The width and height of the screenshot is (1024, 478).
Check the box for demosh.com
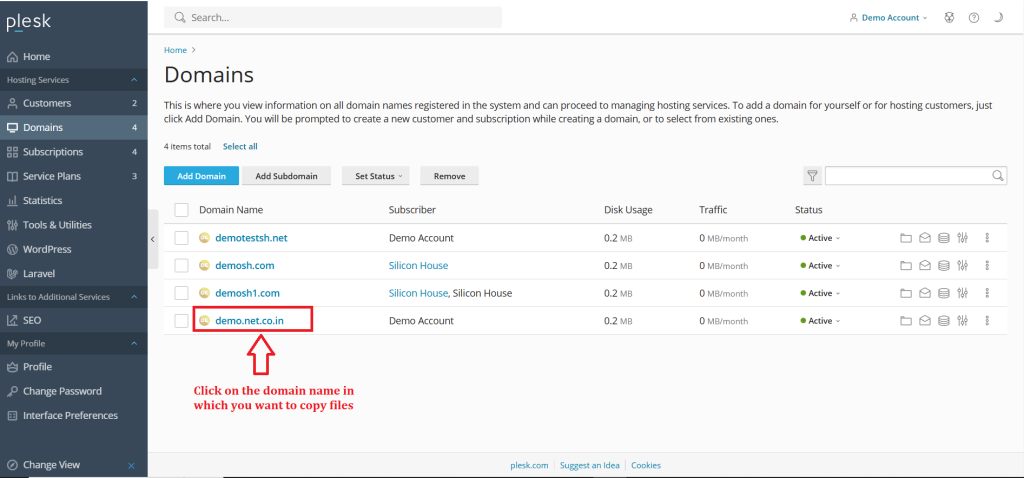[182, 266]
